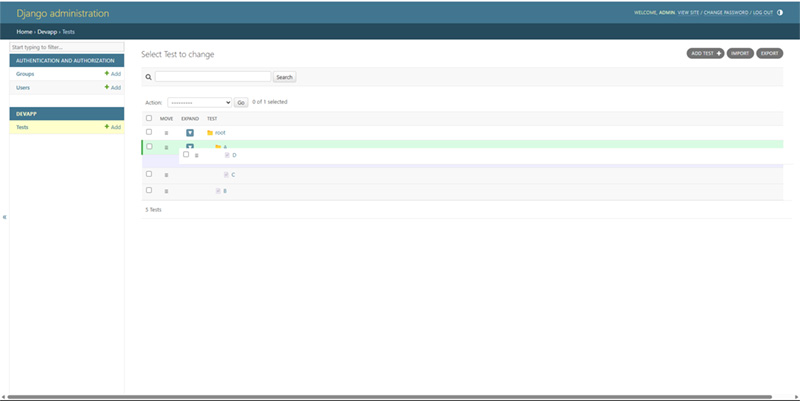Click the move handle in row A
This screenshot has height=401, width=800.
[166, 147]
